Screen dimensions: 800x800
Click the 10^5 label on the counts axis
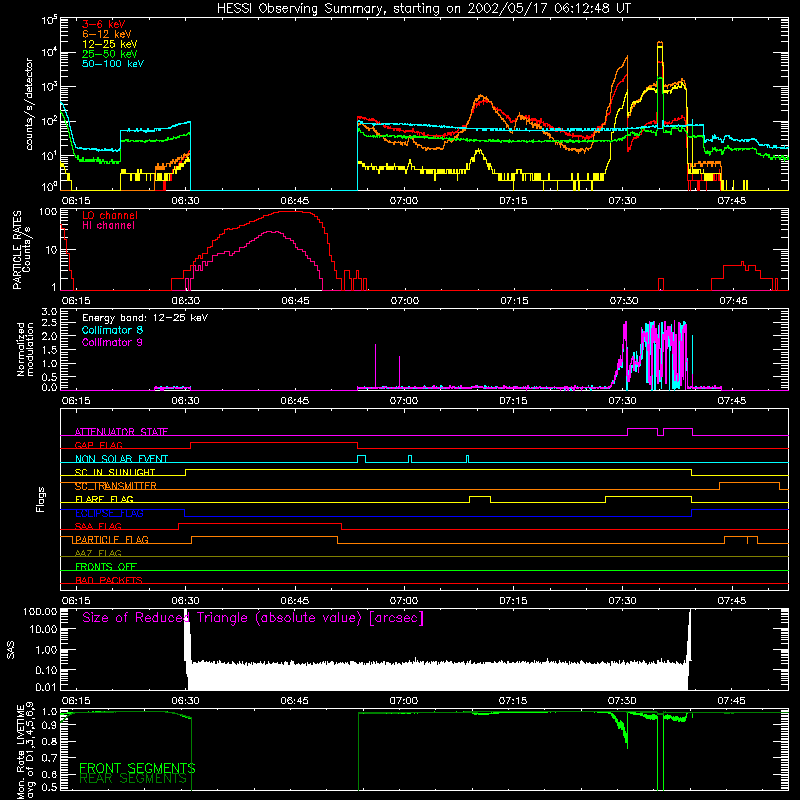(x=49, y=20)
